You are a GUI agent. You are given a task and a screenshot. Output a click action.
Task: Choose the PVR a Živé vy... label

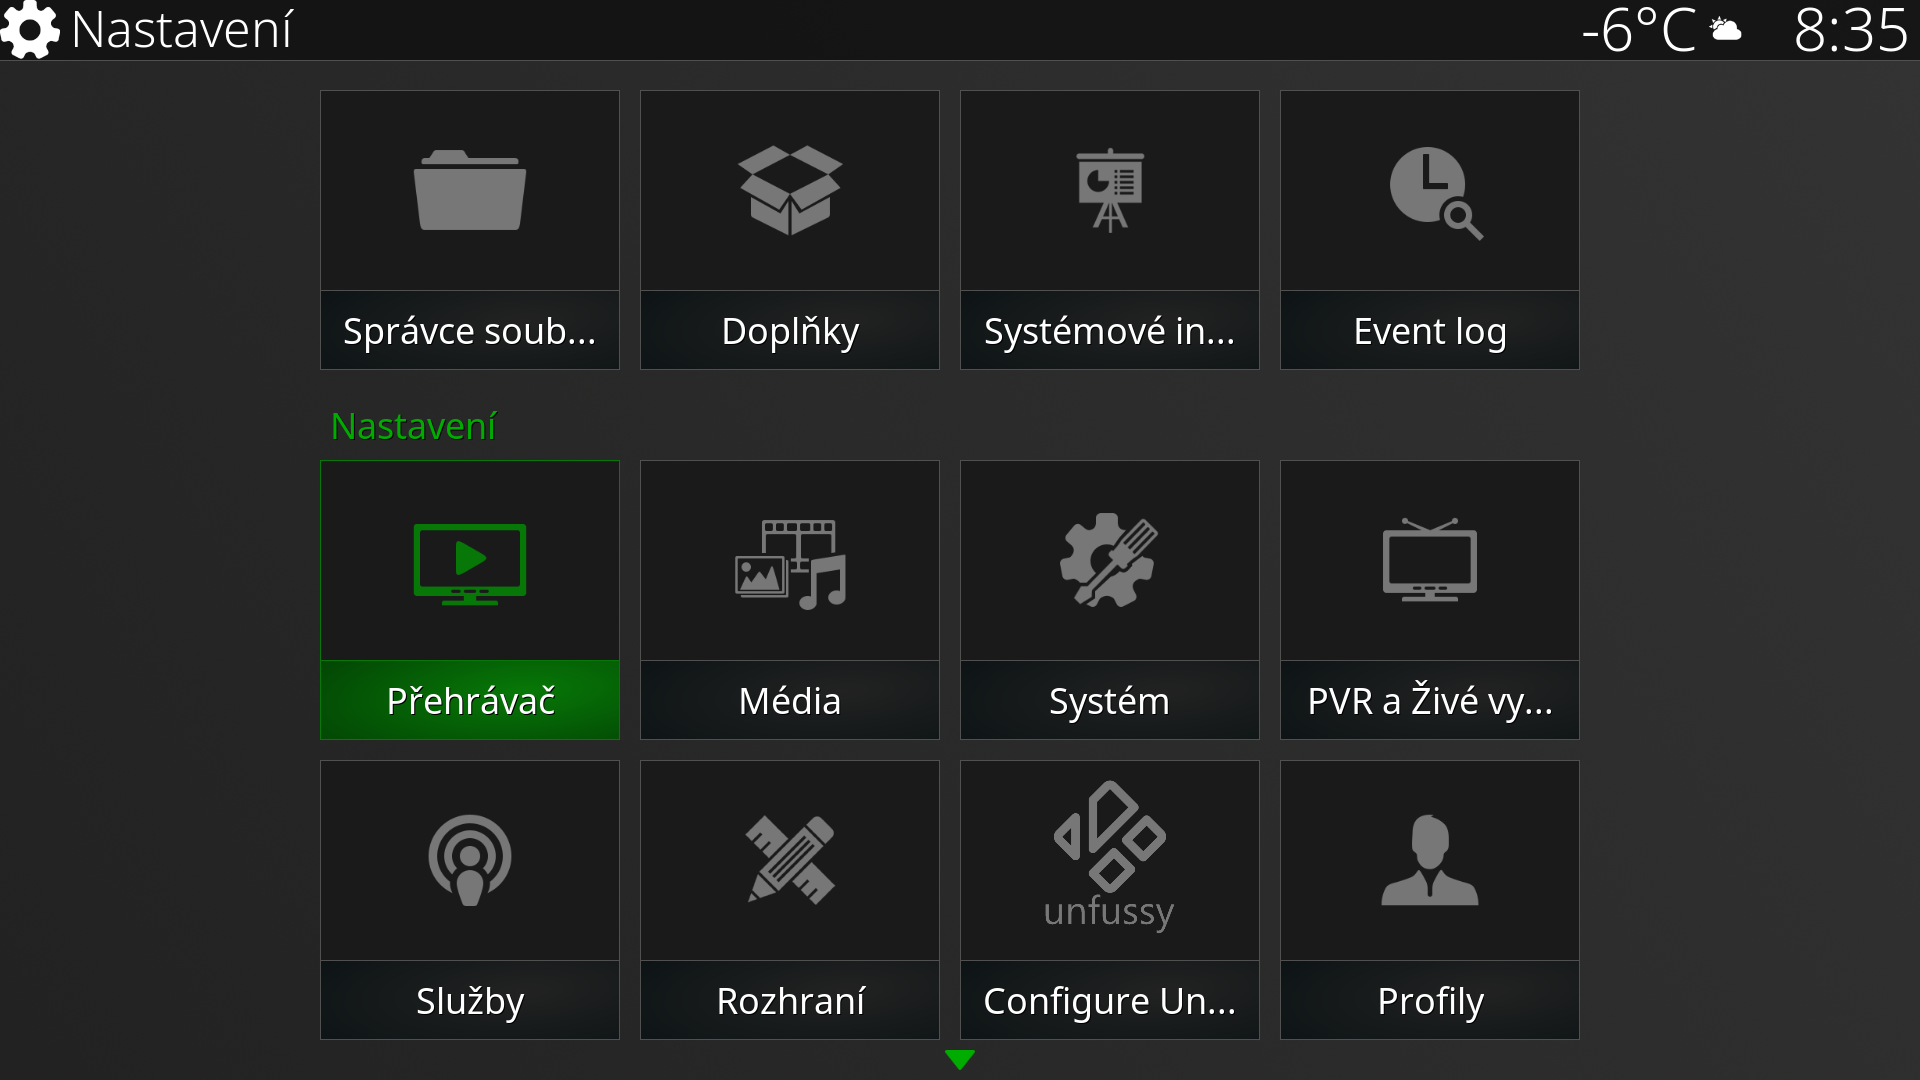[x=1430, y=701]
